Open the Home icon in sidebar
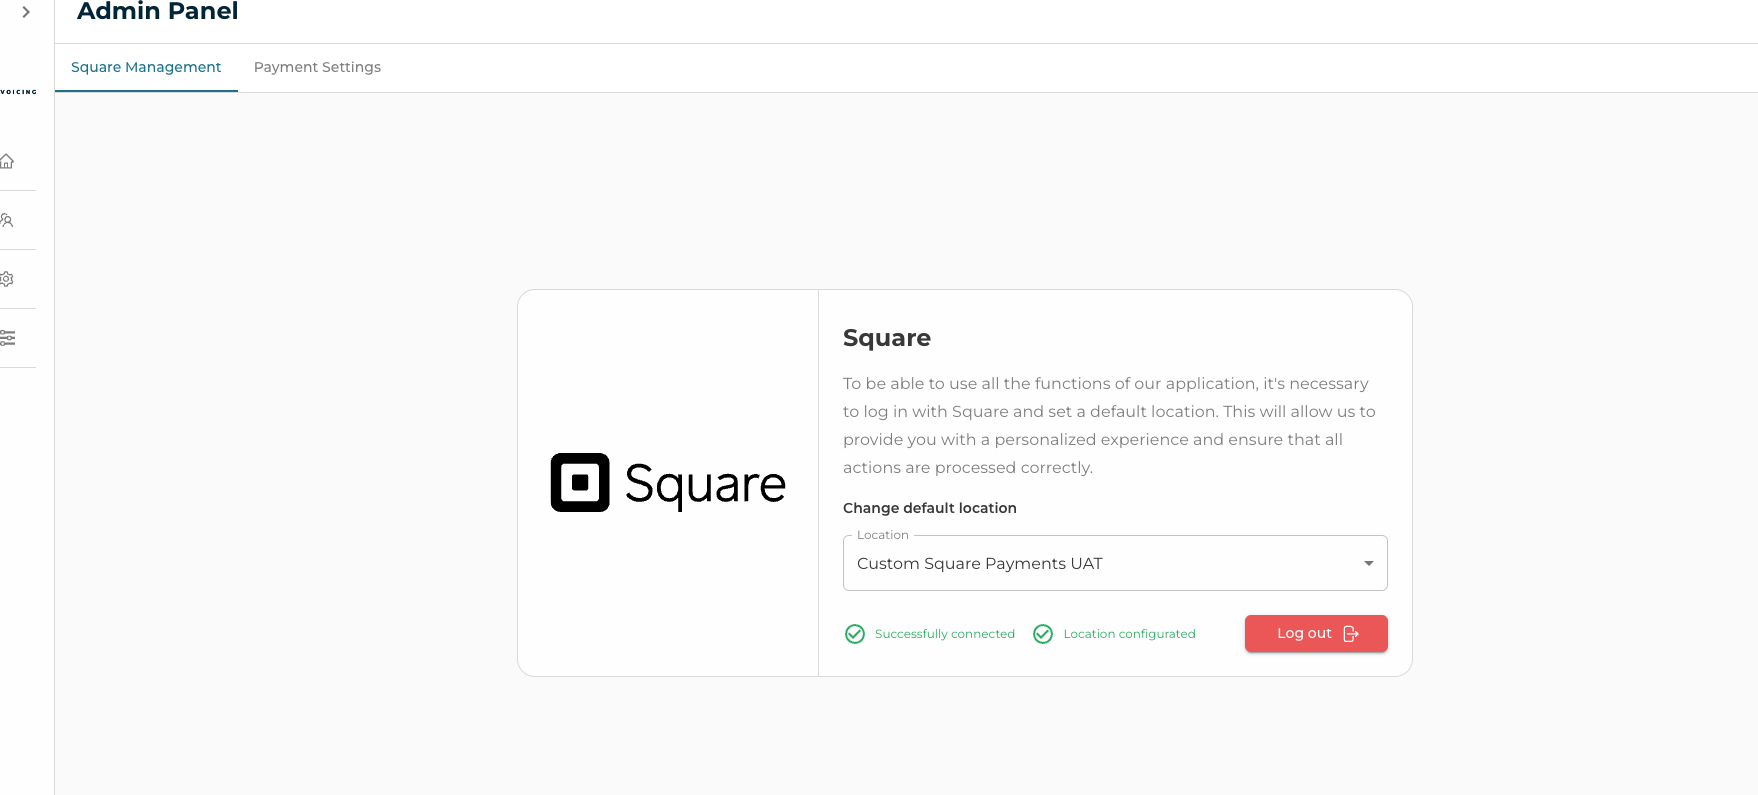 point(7,161)
